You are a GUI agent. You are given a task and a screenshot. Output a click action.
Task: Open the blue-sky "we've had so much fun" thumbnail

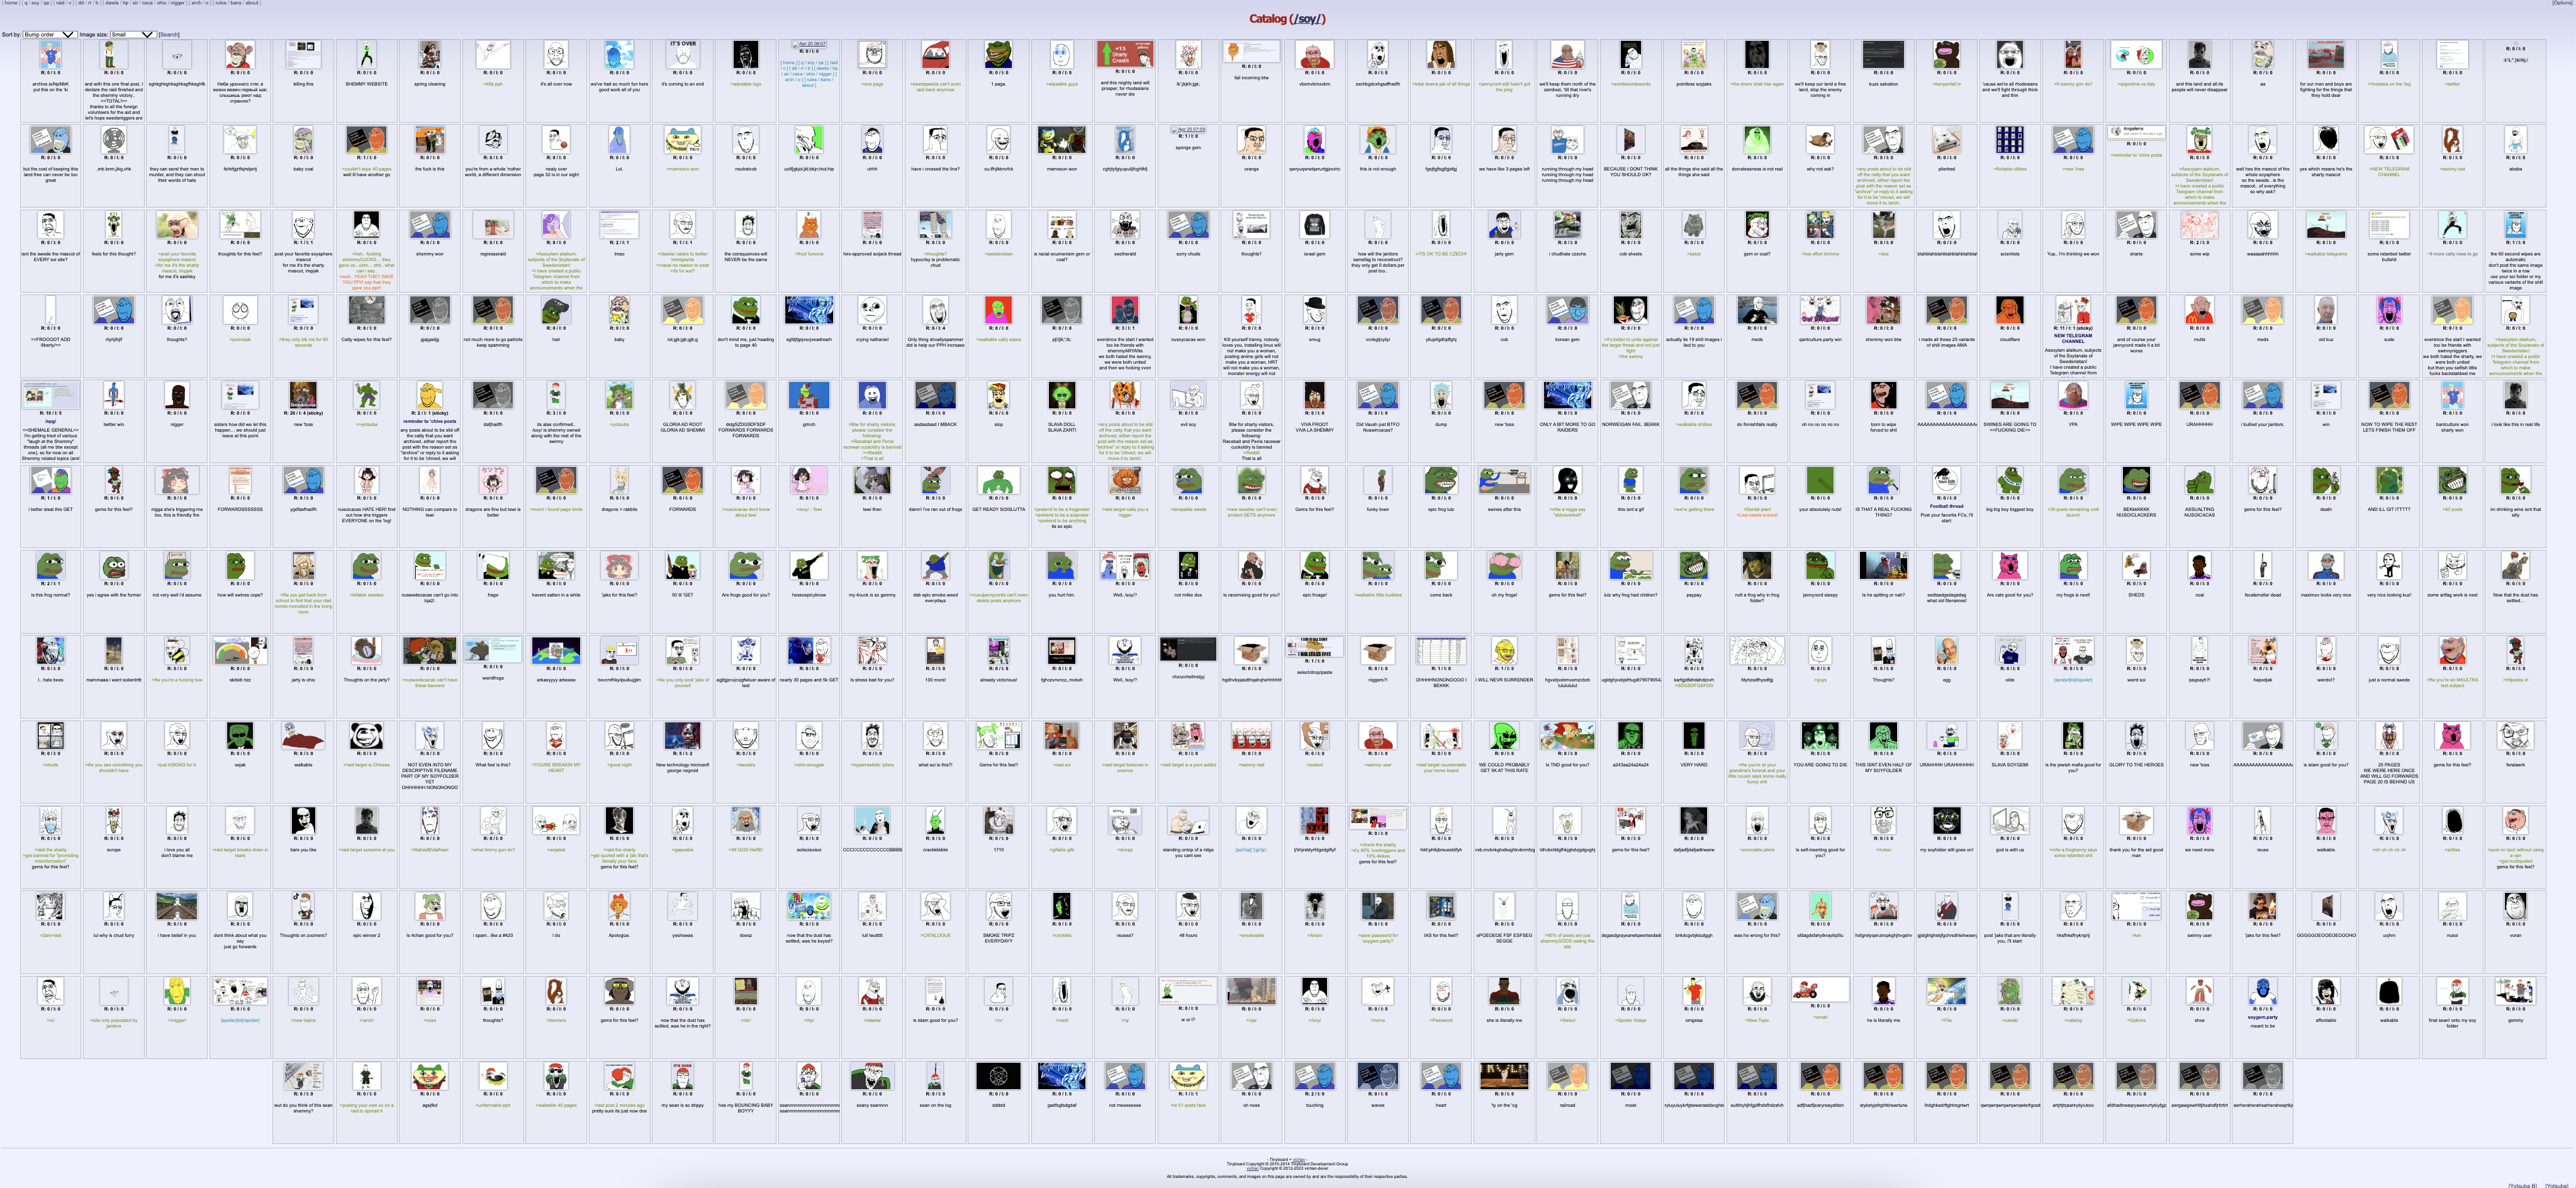tap(619, 54)
